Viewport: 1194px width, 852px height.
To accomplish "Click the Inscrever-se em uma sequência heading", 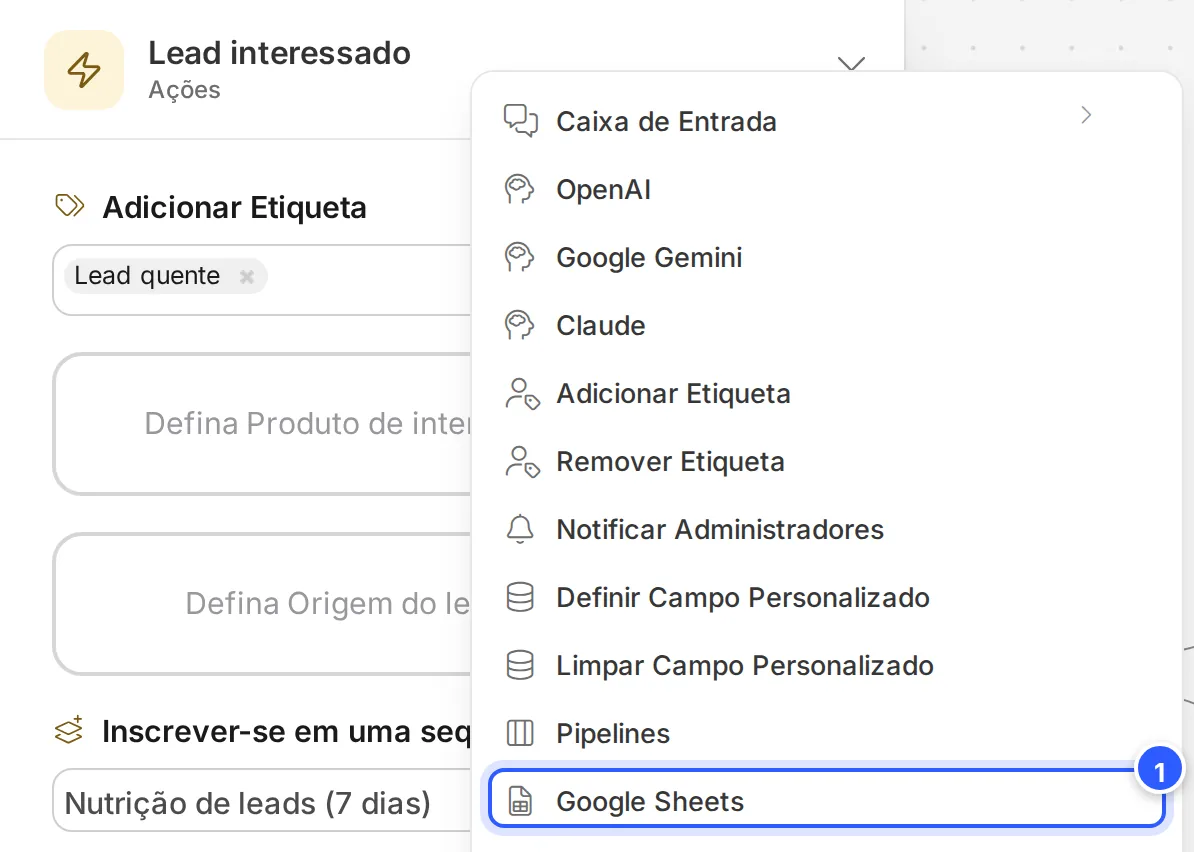I will tap(286, 731).
